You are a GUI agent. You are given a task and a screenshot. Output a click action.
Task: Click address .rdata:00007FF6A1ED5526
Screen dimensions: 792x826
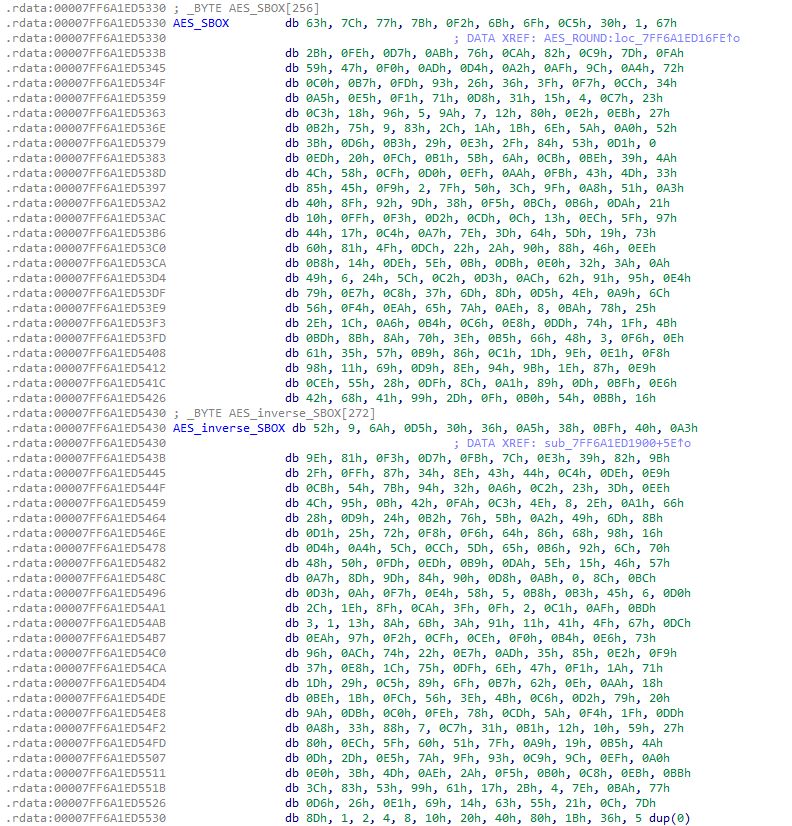[x=85, y=804]
